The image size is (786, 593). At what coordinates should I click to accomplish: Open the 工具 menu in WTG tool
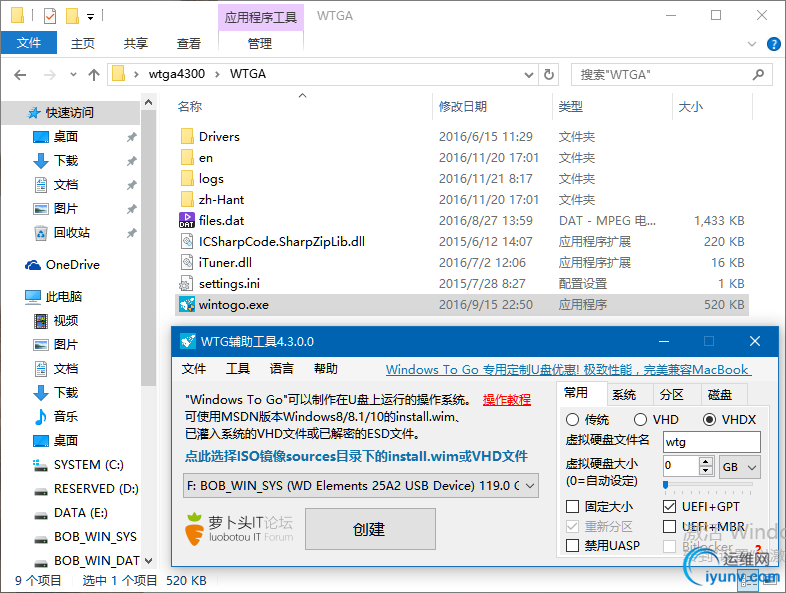pos(238,369)
